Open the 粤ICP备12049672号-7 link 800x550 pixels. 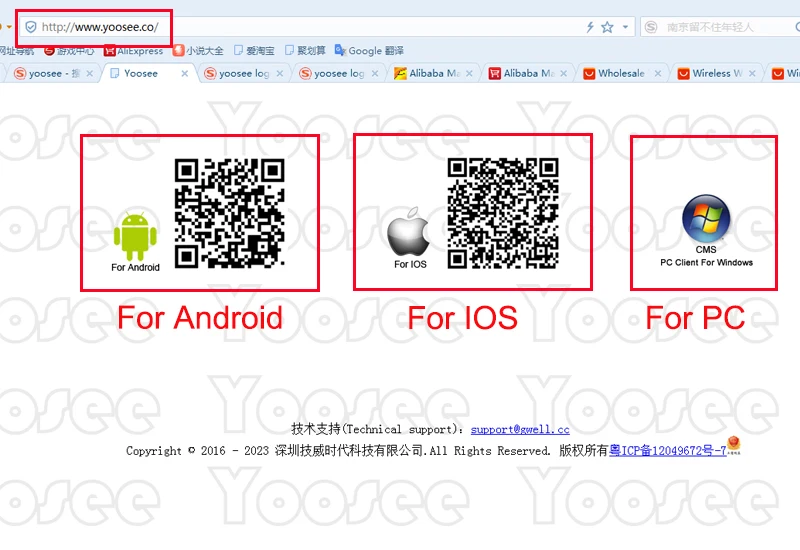(x=668, y=451)
